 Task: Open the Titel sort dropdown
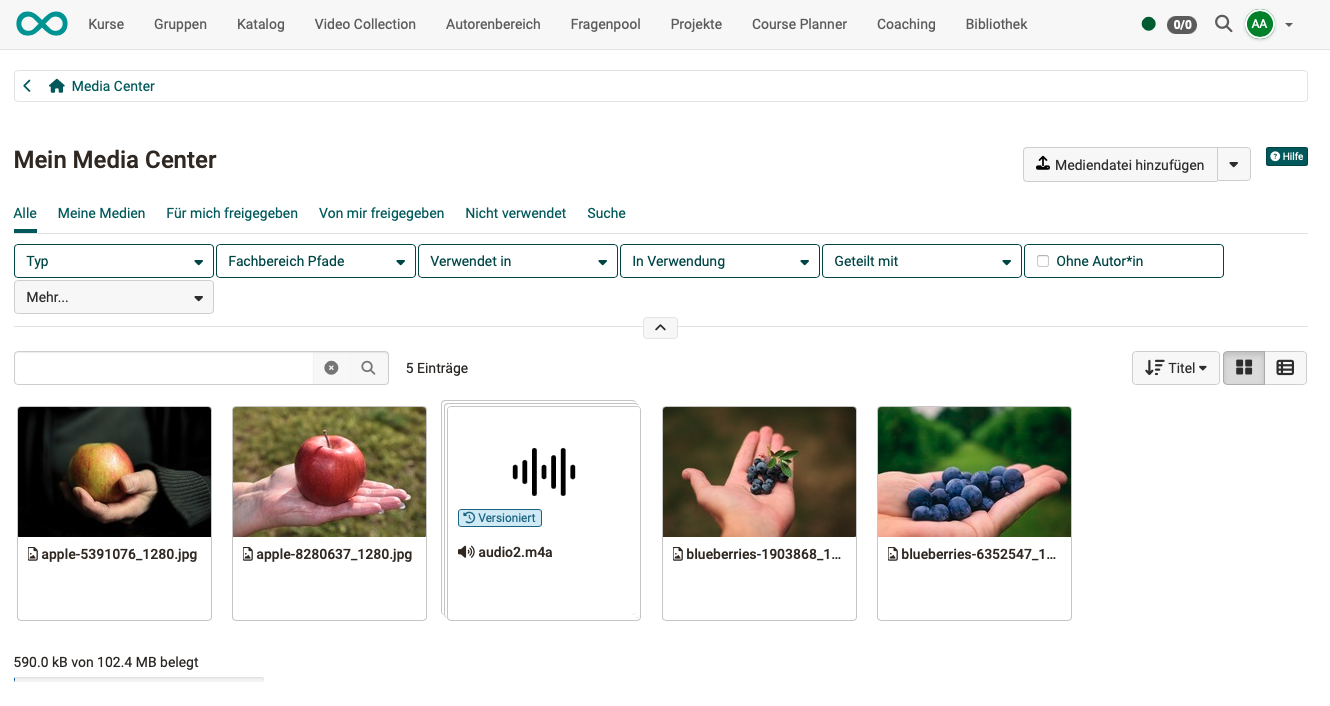(1175, 368)
